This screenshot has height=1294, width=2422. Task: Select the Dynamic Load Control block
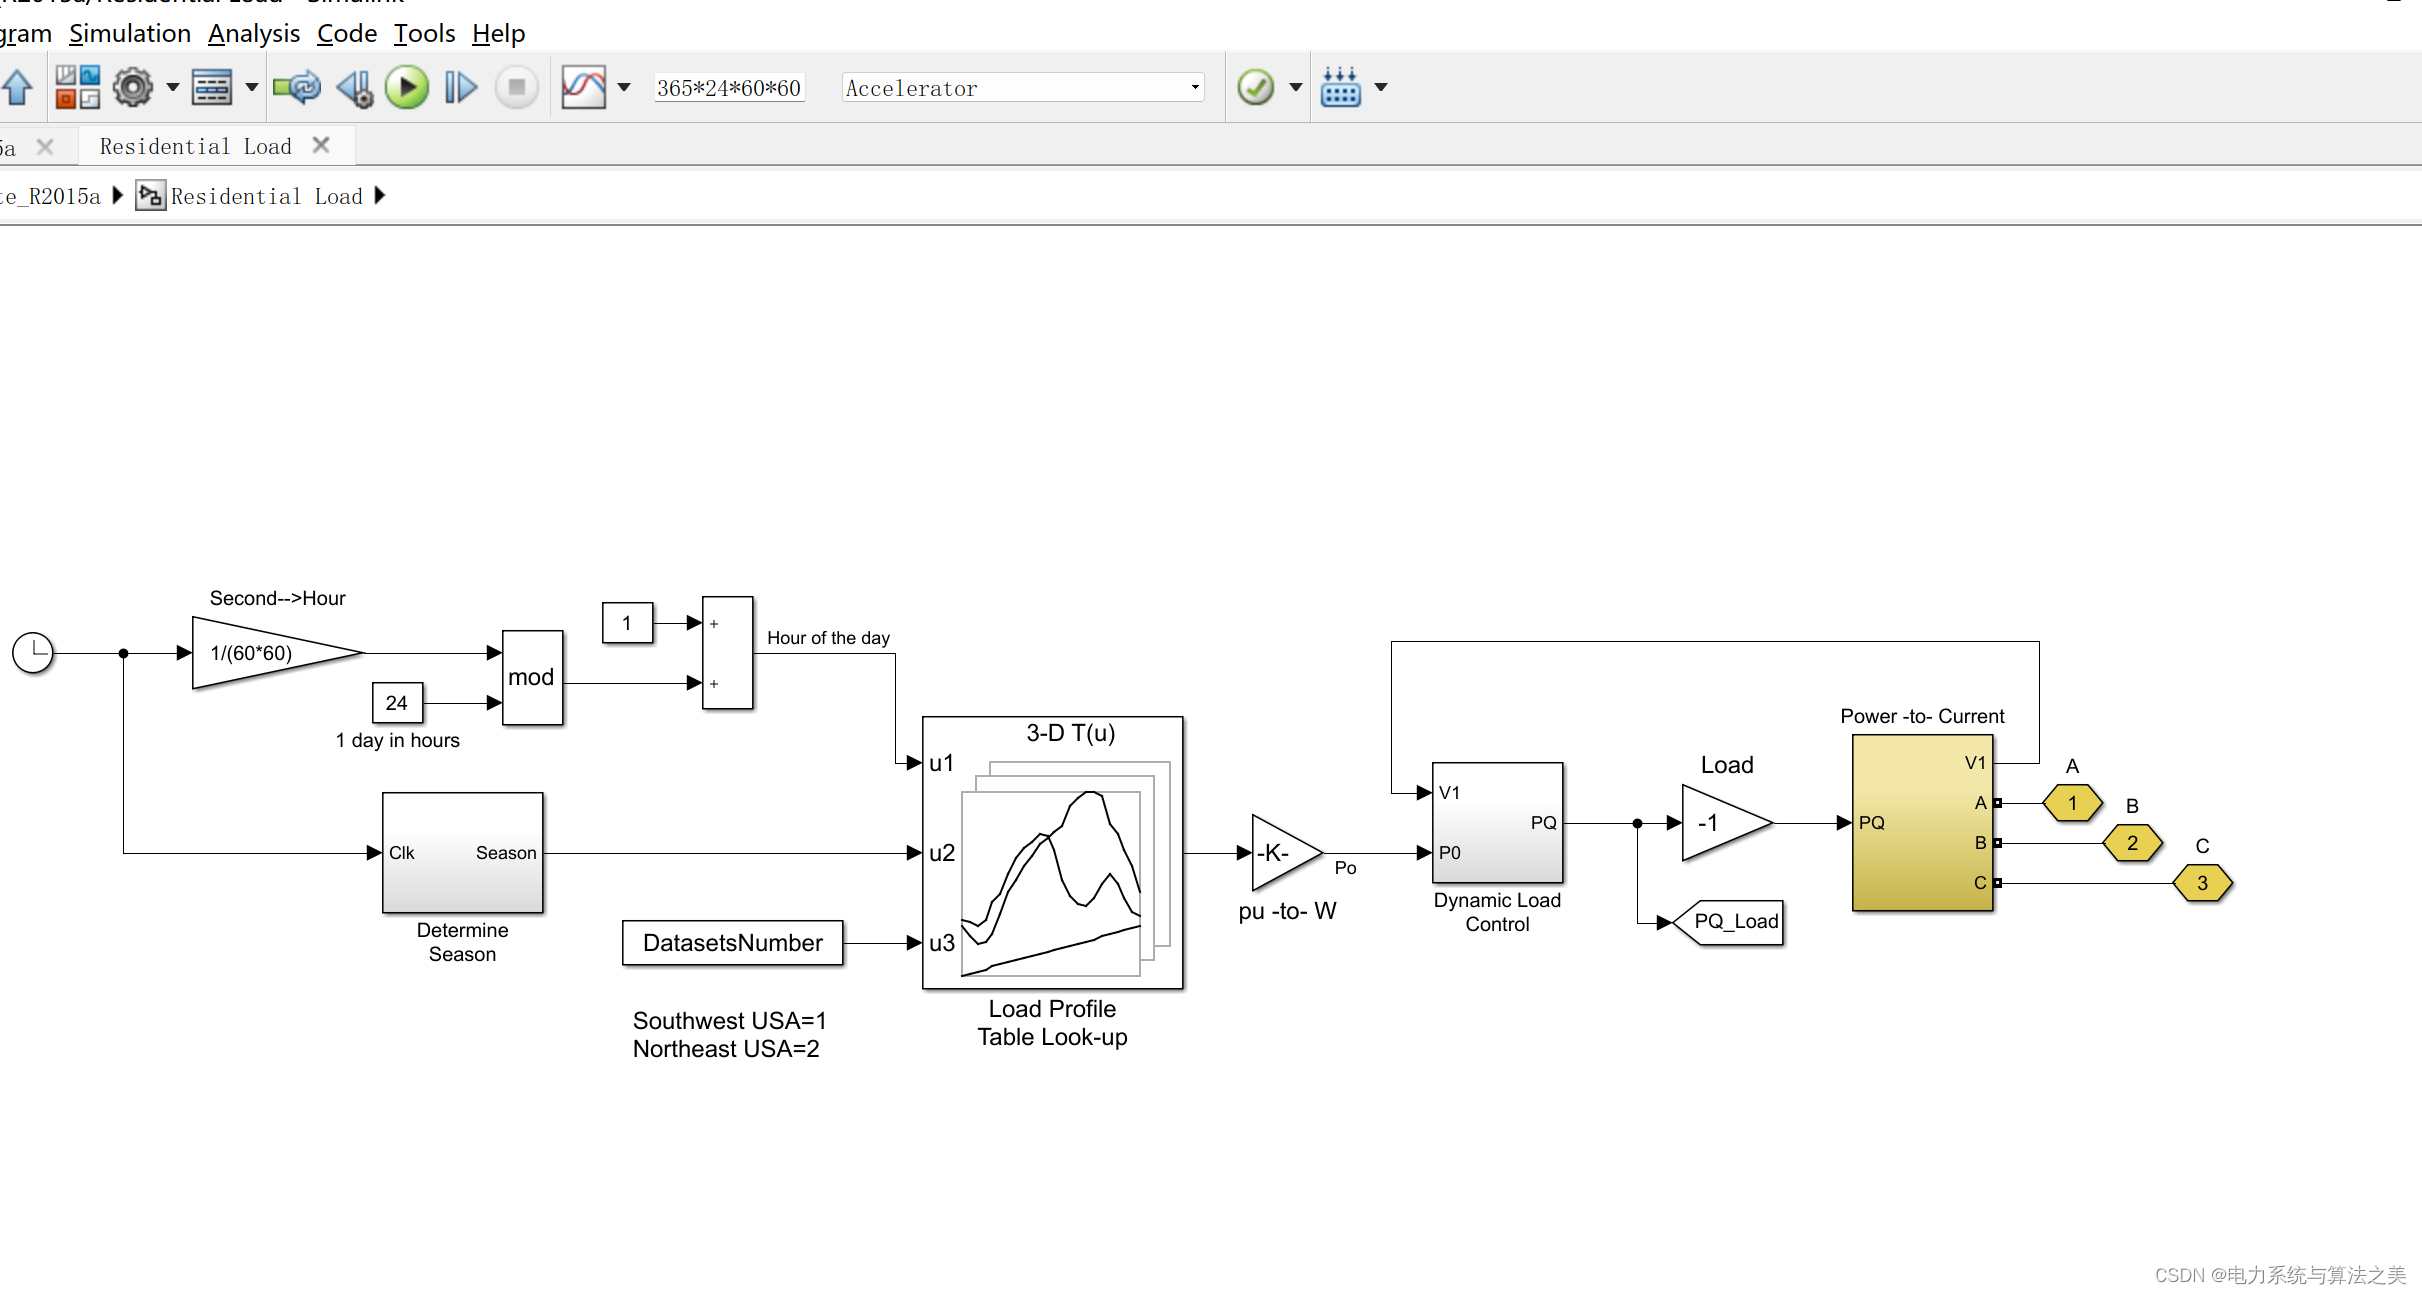[x=1497, y=822]
